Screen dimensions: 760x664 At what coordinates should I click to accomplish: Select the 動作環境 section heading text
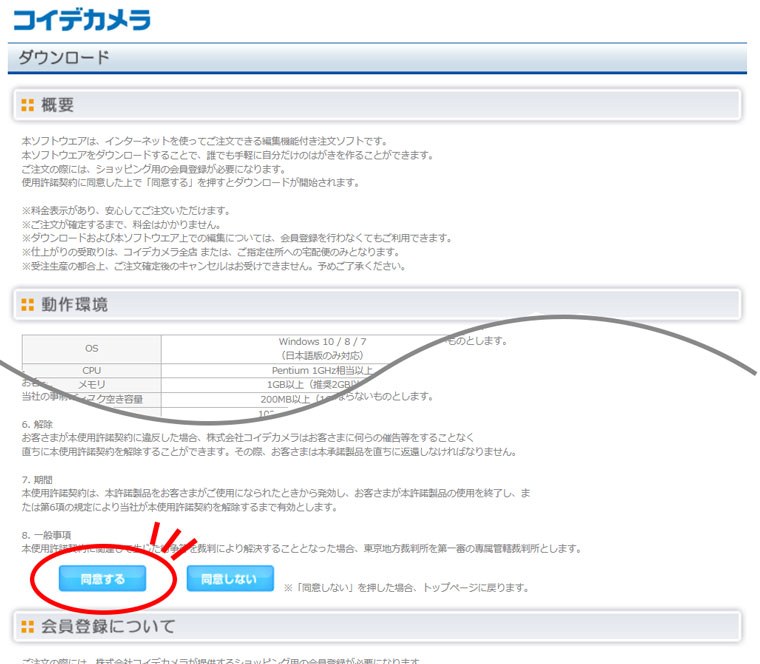[x=74, y=304]
